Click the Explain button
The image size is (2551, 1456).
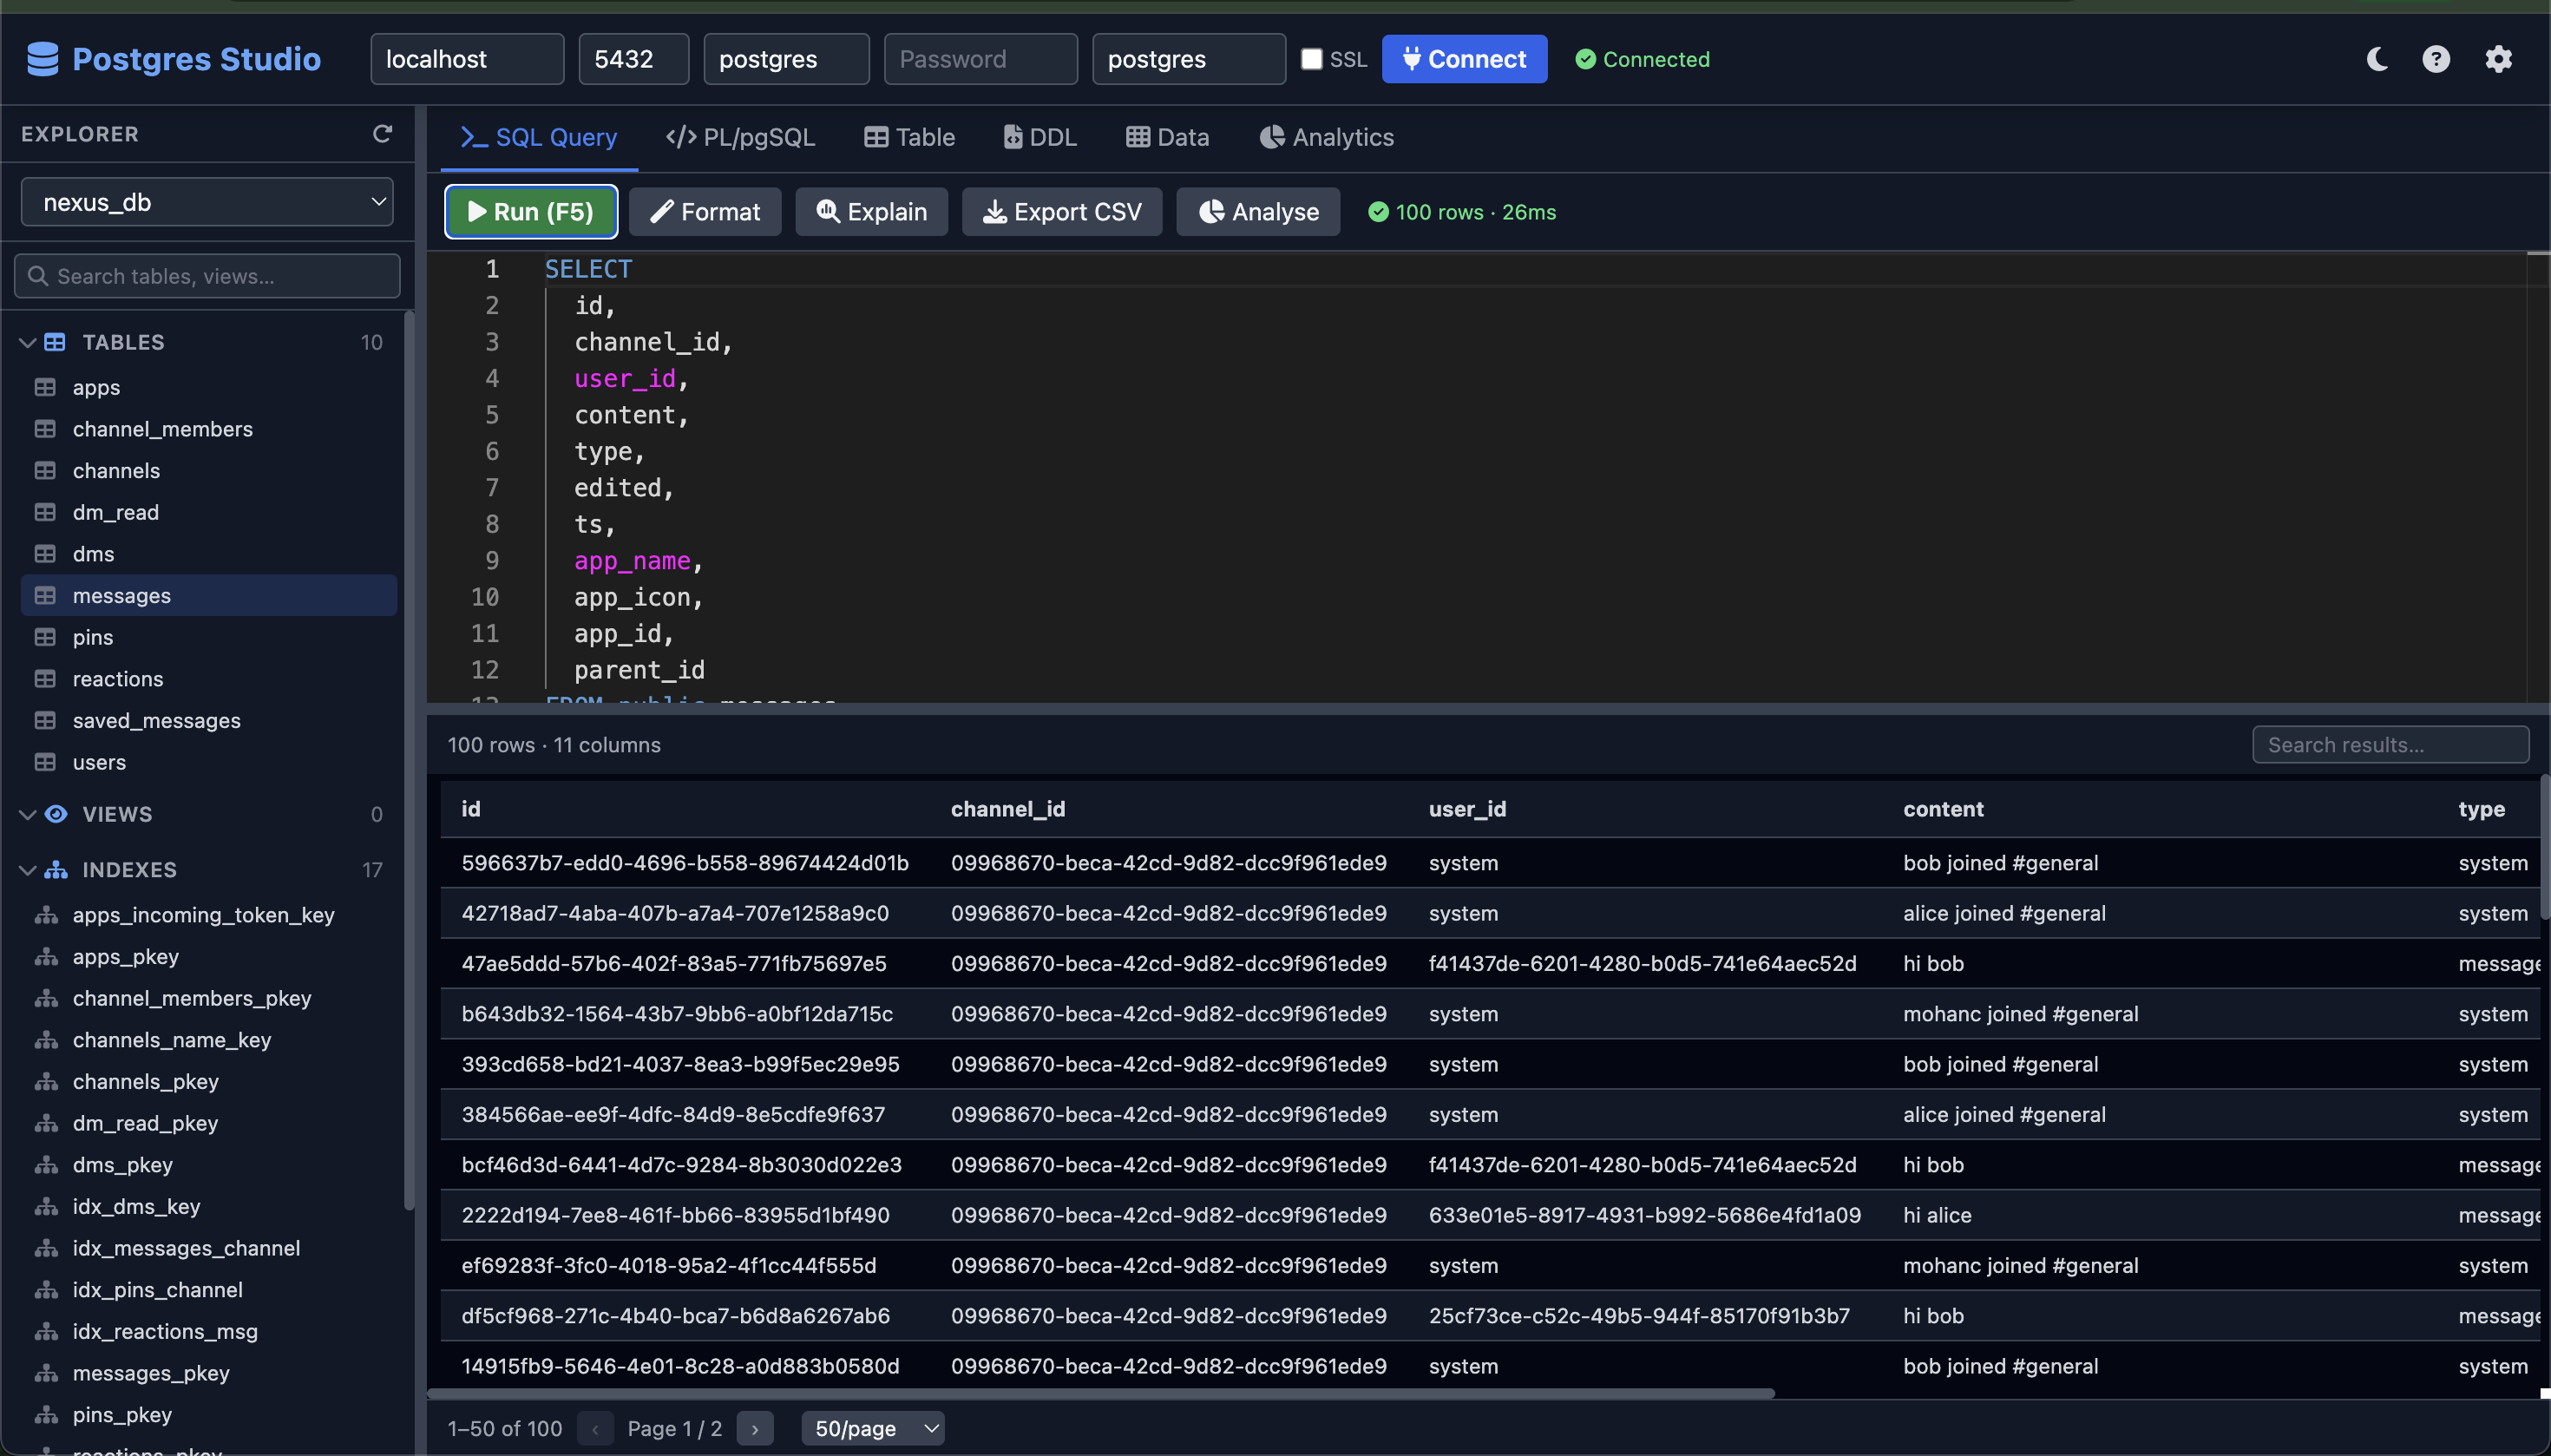(872, 212)
